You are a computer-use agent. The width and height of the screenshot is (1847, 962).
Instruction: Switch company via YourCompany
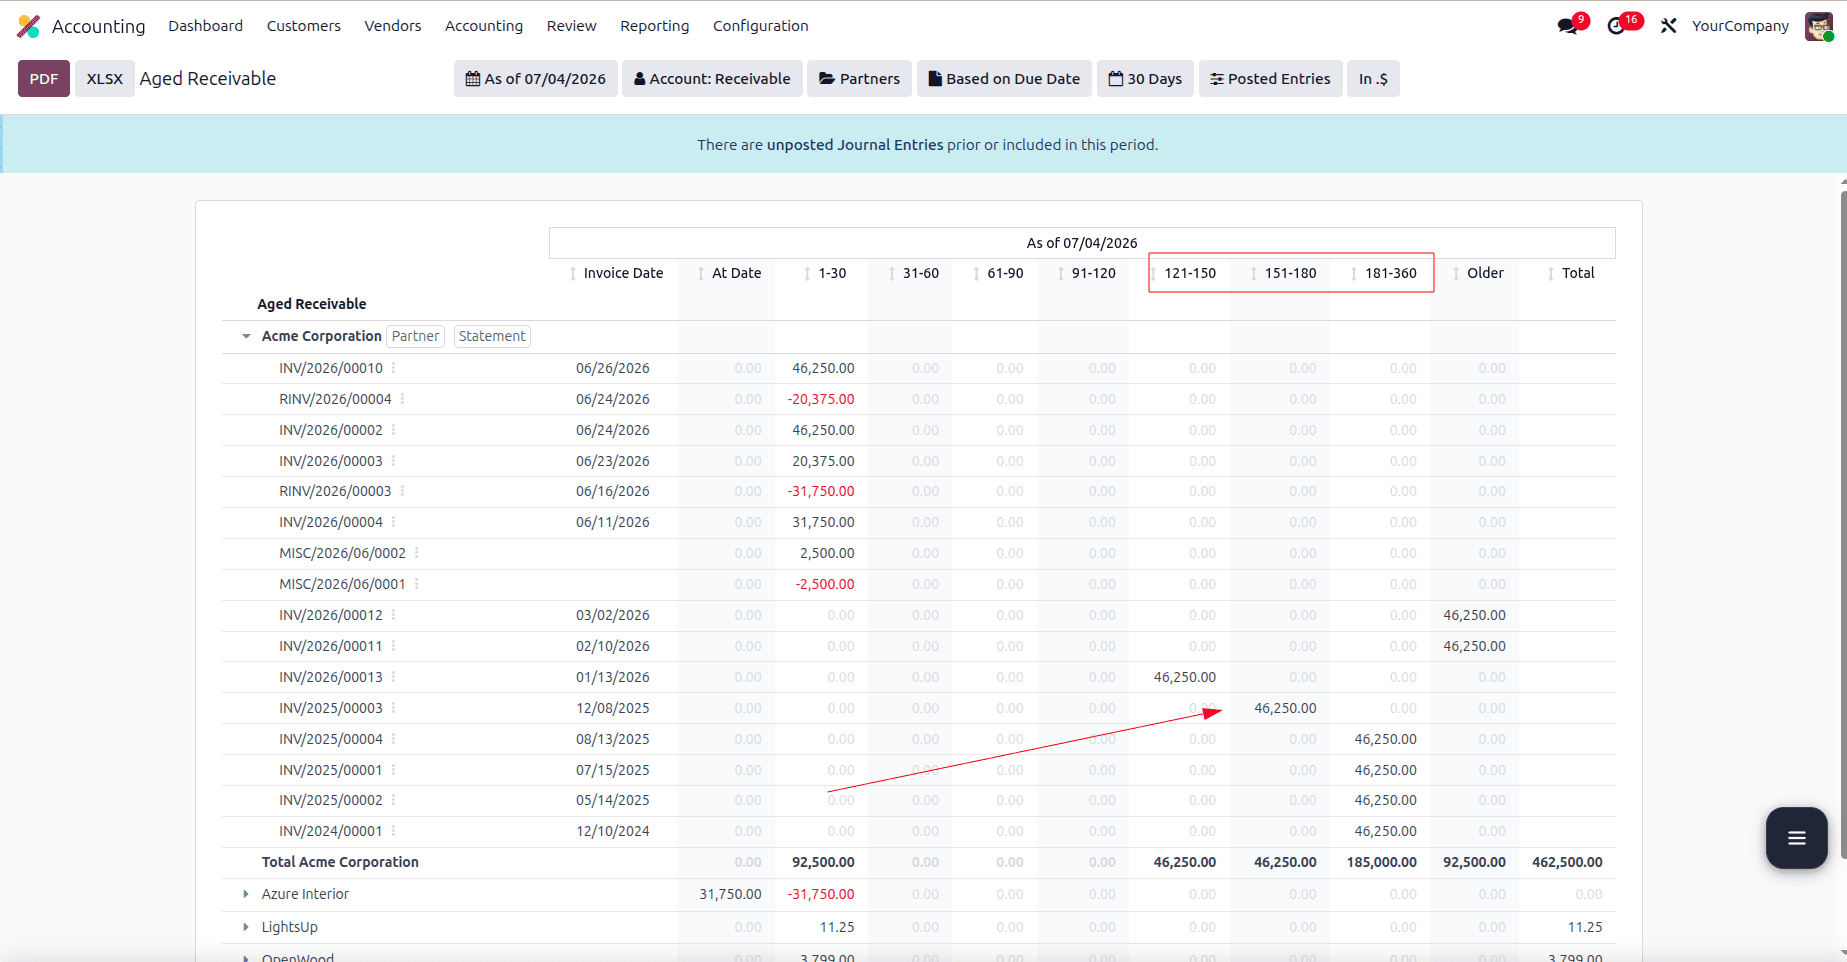click(1740, 26)
